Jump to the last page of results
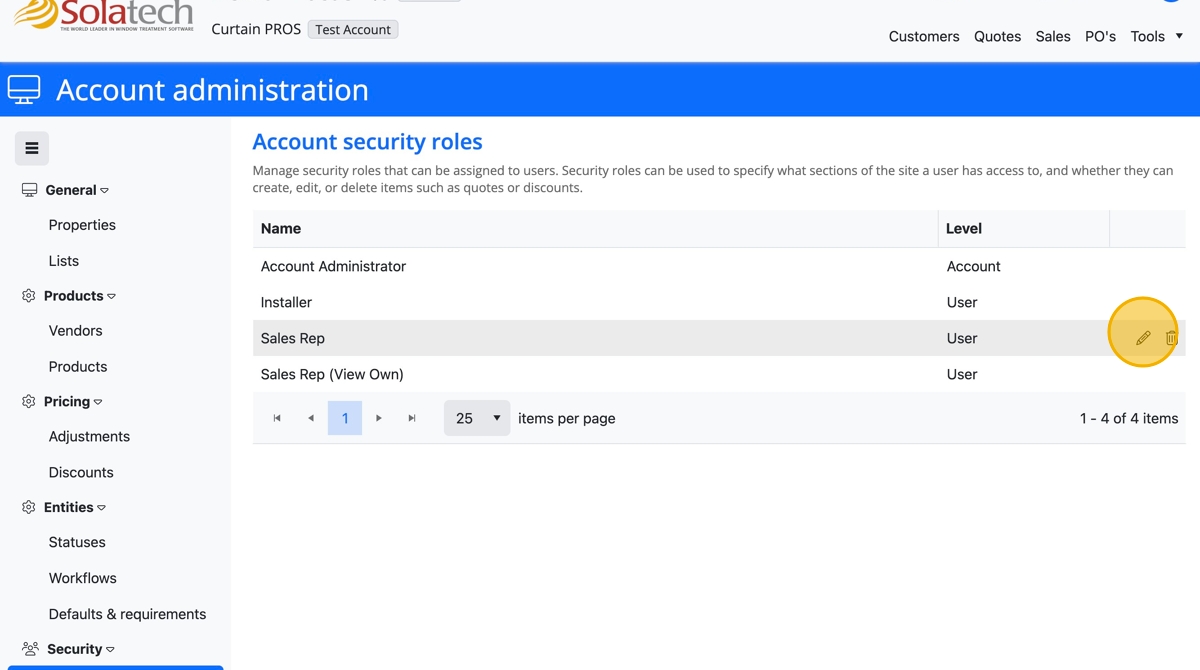This screenshot has width=1200, height=670. [x=412, y=418]
